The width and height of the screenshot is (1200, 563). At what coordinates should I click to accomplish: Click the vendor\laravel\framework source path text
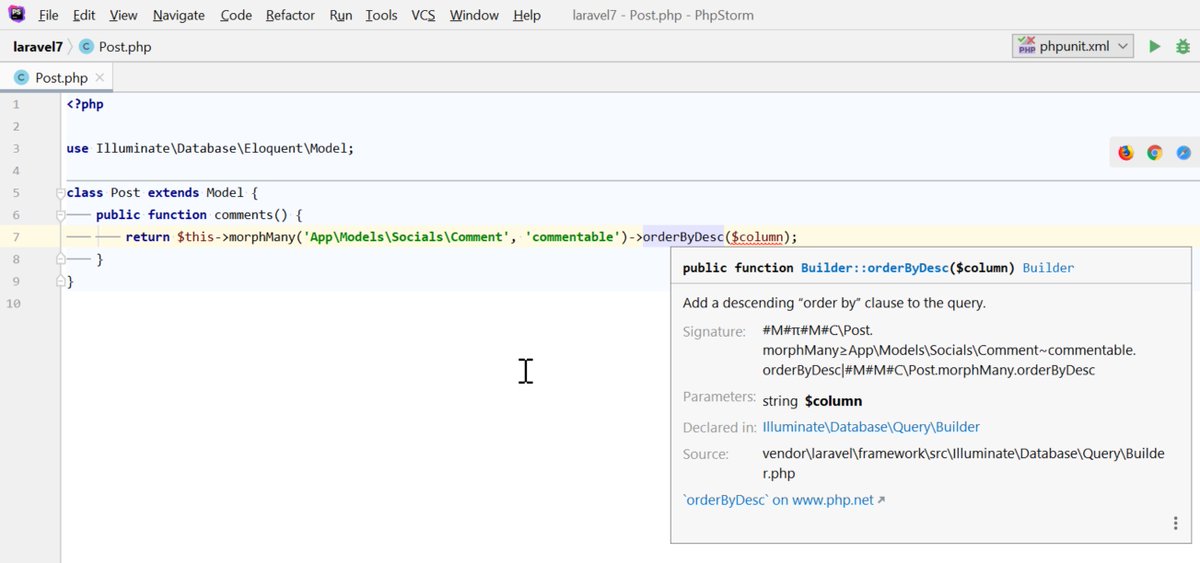tap(963, 463)
